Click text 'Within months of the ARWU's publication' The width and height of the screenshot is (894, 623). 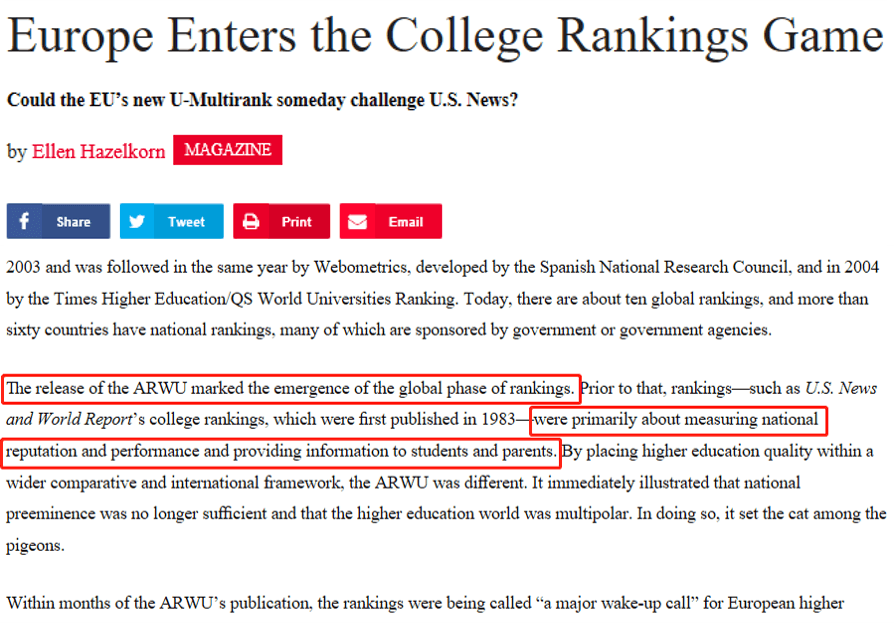pyautogui.click(x=160, y=603)
